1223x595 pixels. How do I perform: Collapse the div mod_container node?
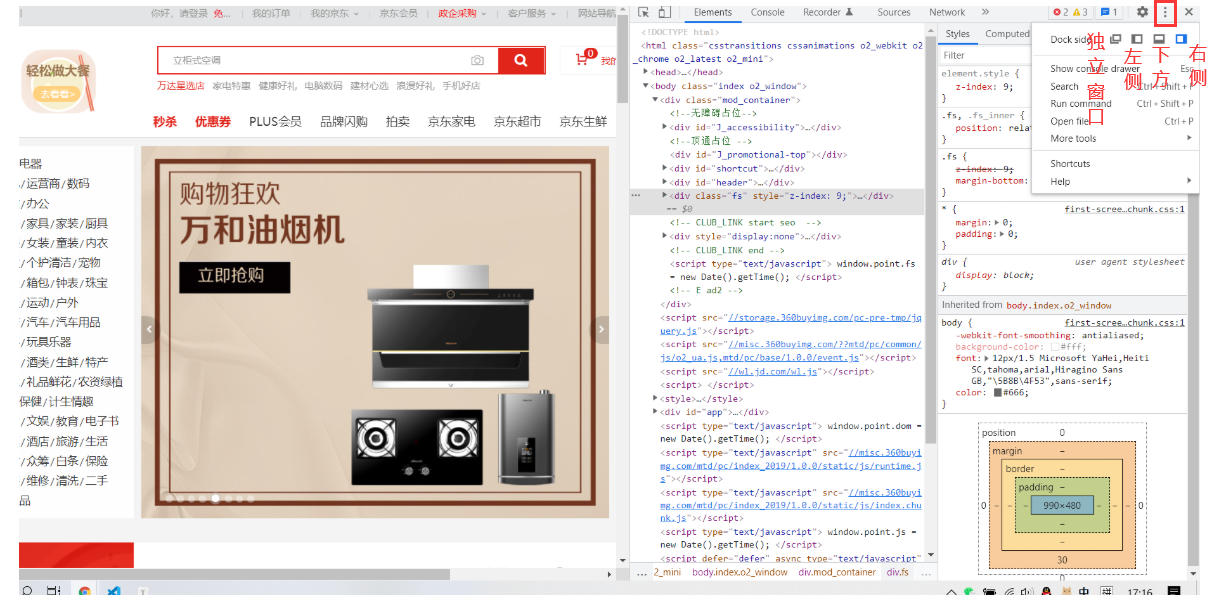656,100
